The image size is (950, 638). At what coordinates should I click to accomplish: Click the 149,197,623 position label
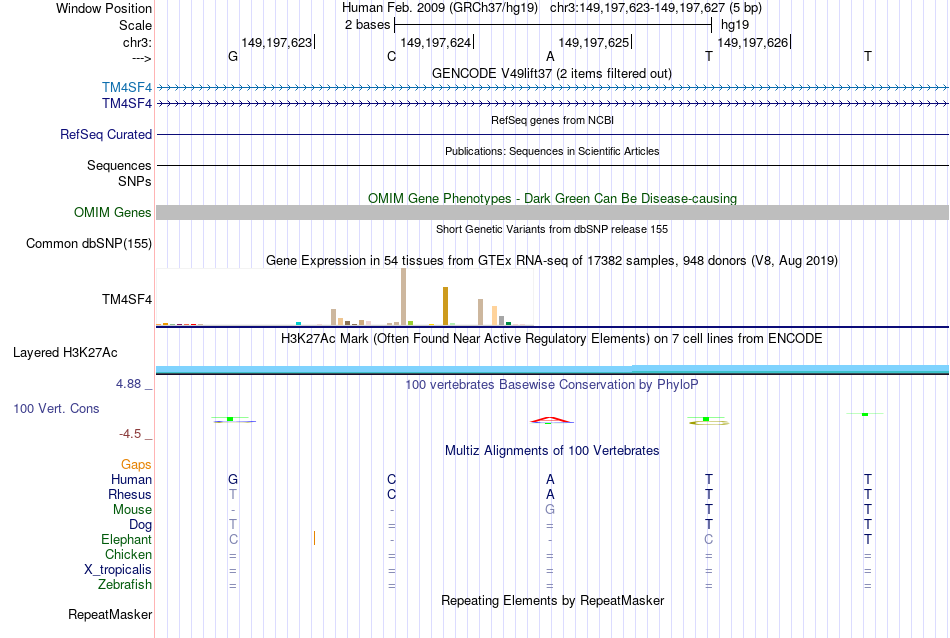[276, 42]
